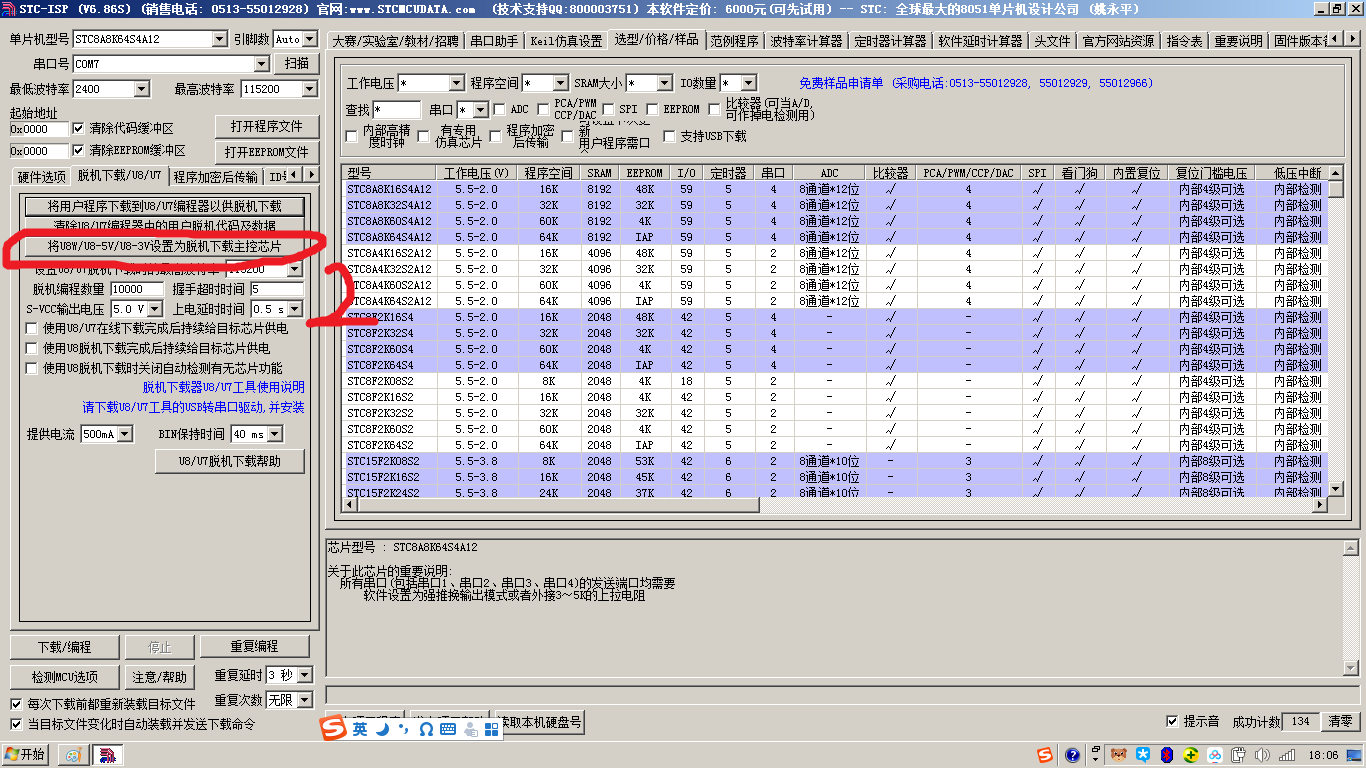The height and width of the screenshot is (768, 1366).
Task: Click the chip table's horizontal scrollbar
Action: click(834, 504)
